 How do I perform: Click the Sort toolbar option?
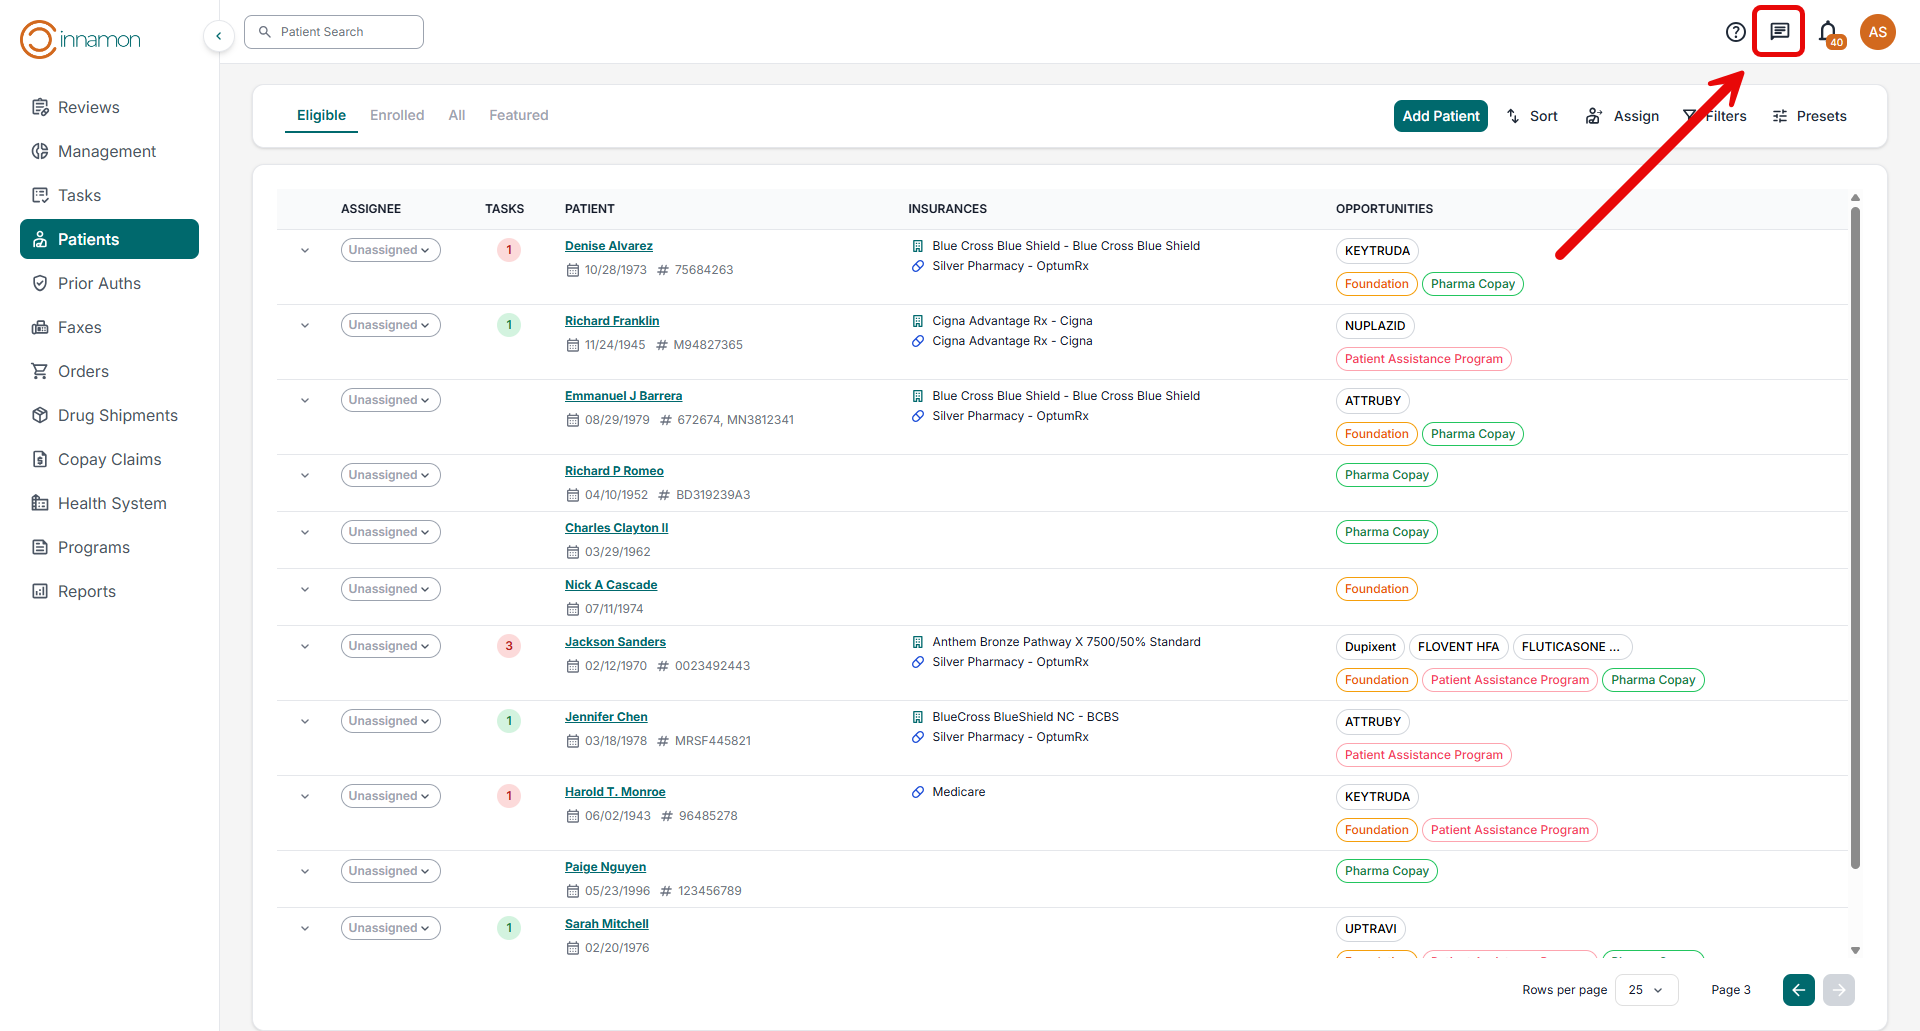coord(1532,116)
